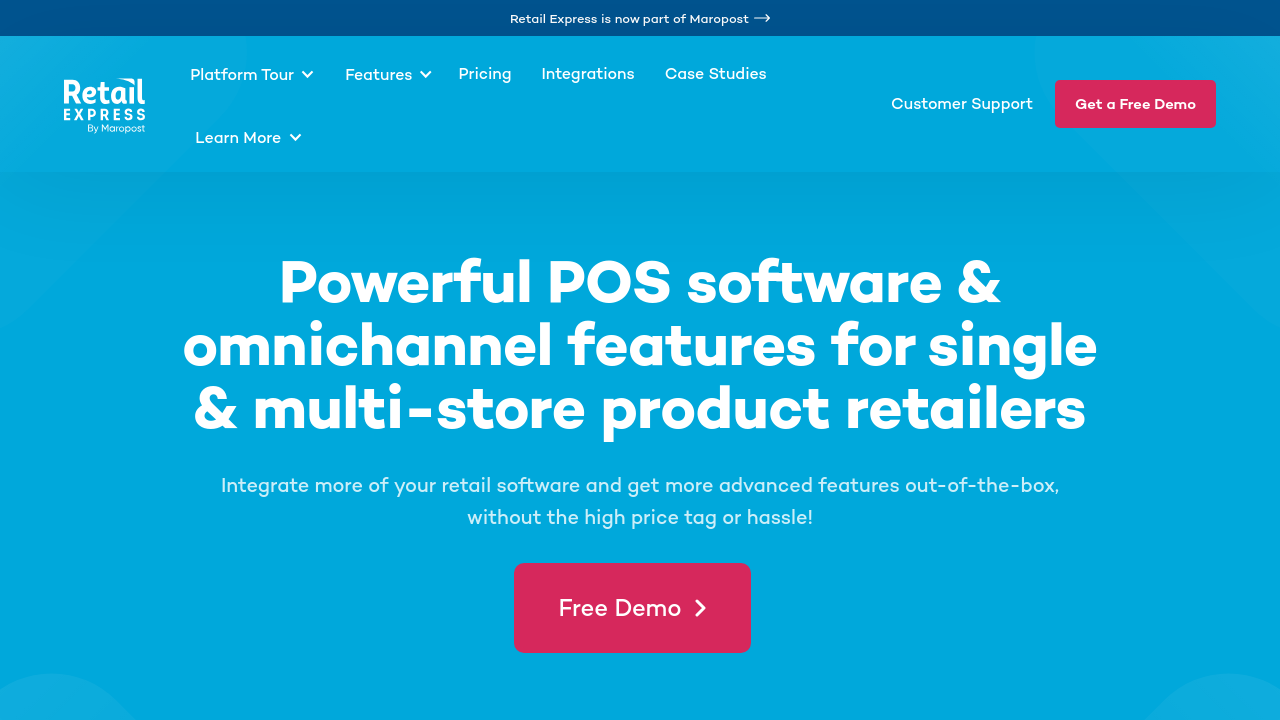View the Case Studies page
This screenshot has width=1280, height=720.
point(716,74)
